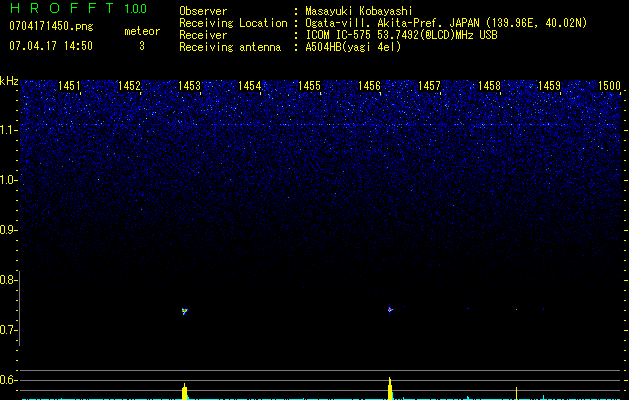The height and width of the screenshot is (400, 629).
Task: Click the HROFFT application title text
Action: coord(60,9)
